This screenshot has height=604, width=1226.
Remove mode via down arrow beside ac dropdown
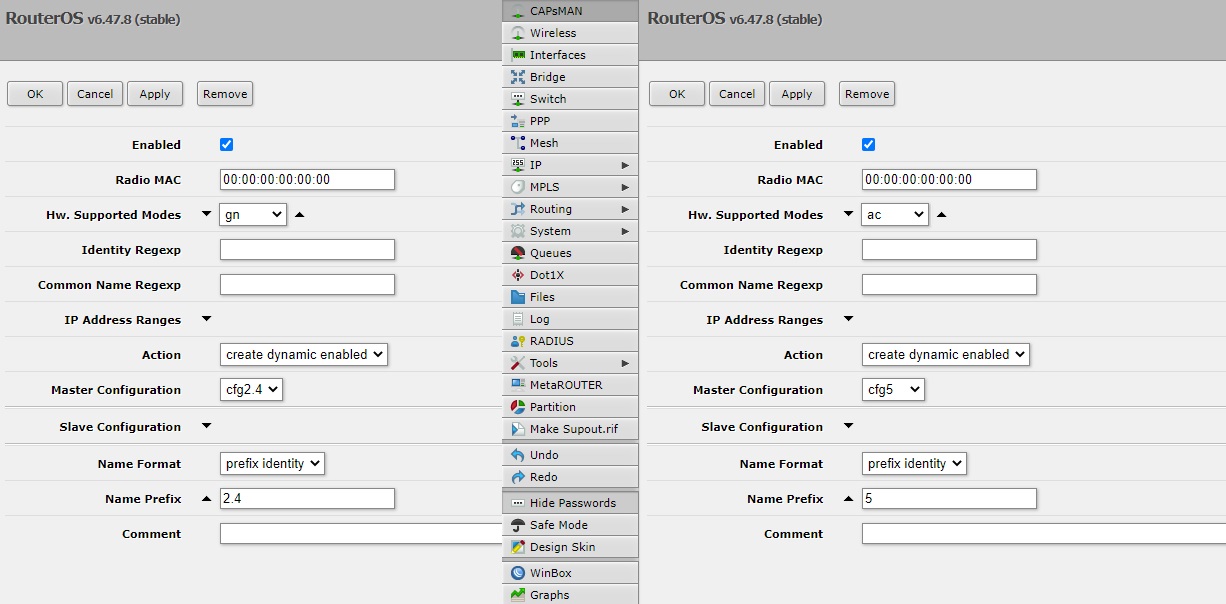848,214
